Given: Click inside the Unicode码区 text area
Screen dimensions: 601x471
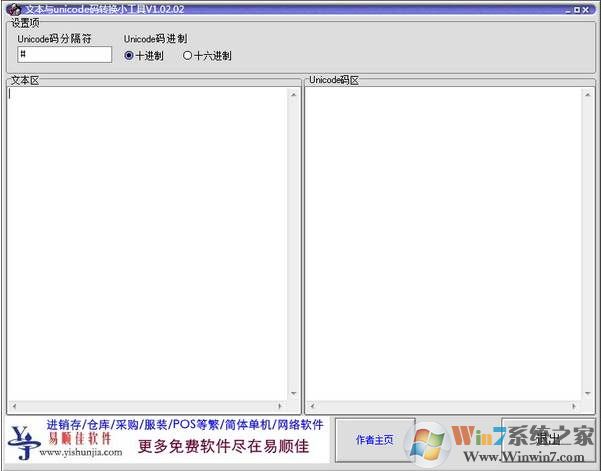Looking at the screenshot, I should tap(443, 244).
